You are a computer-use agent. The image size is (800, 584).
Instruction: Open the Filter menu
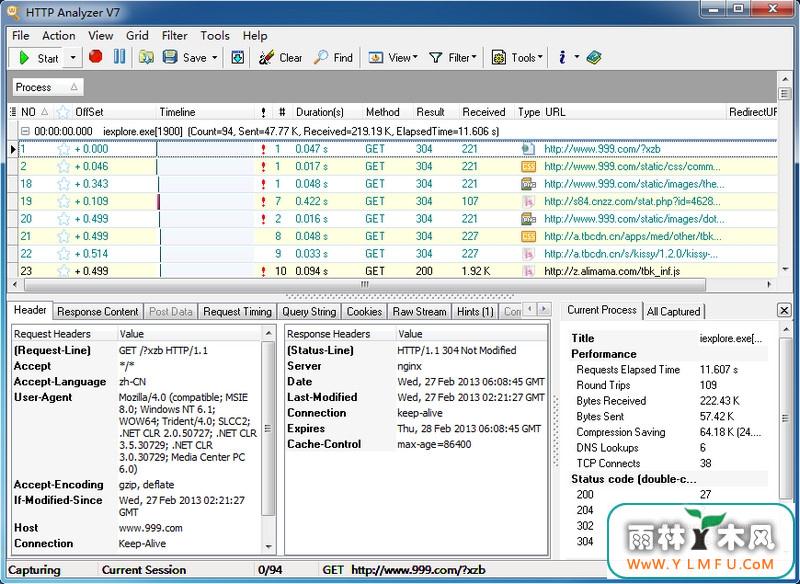click(174, 36)
